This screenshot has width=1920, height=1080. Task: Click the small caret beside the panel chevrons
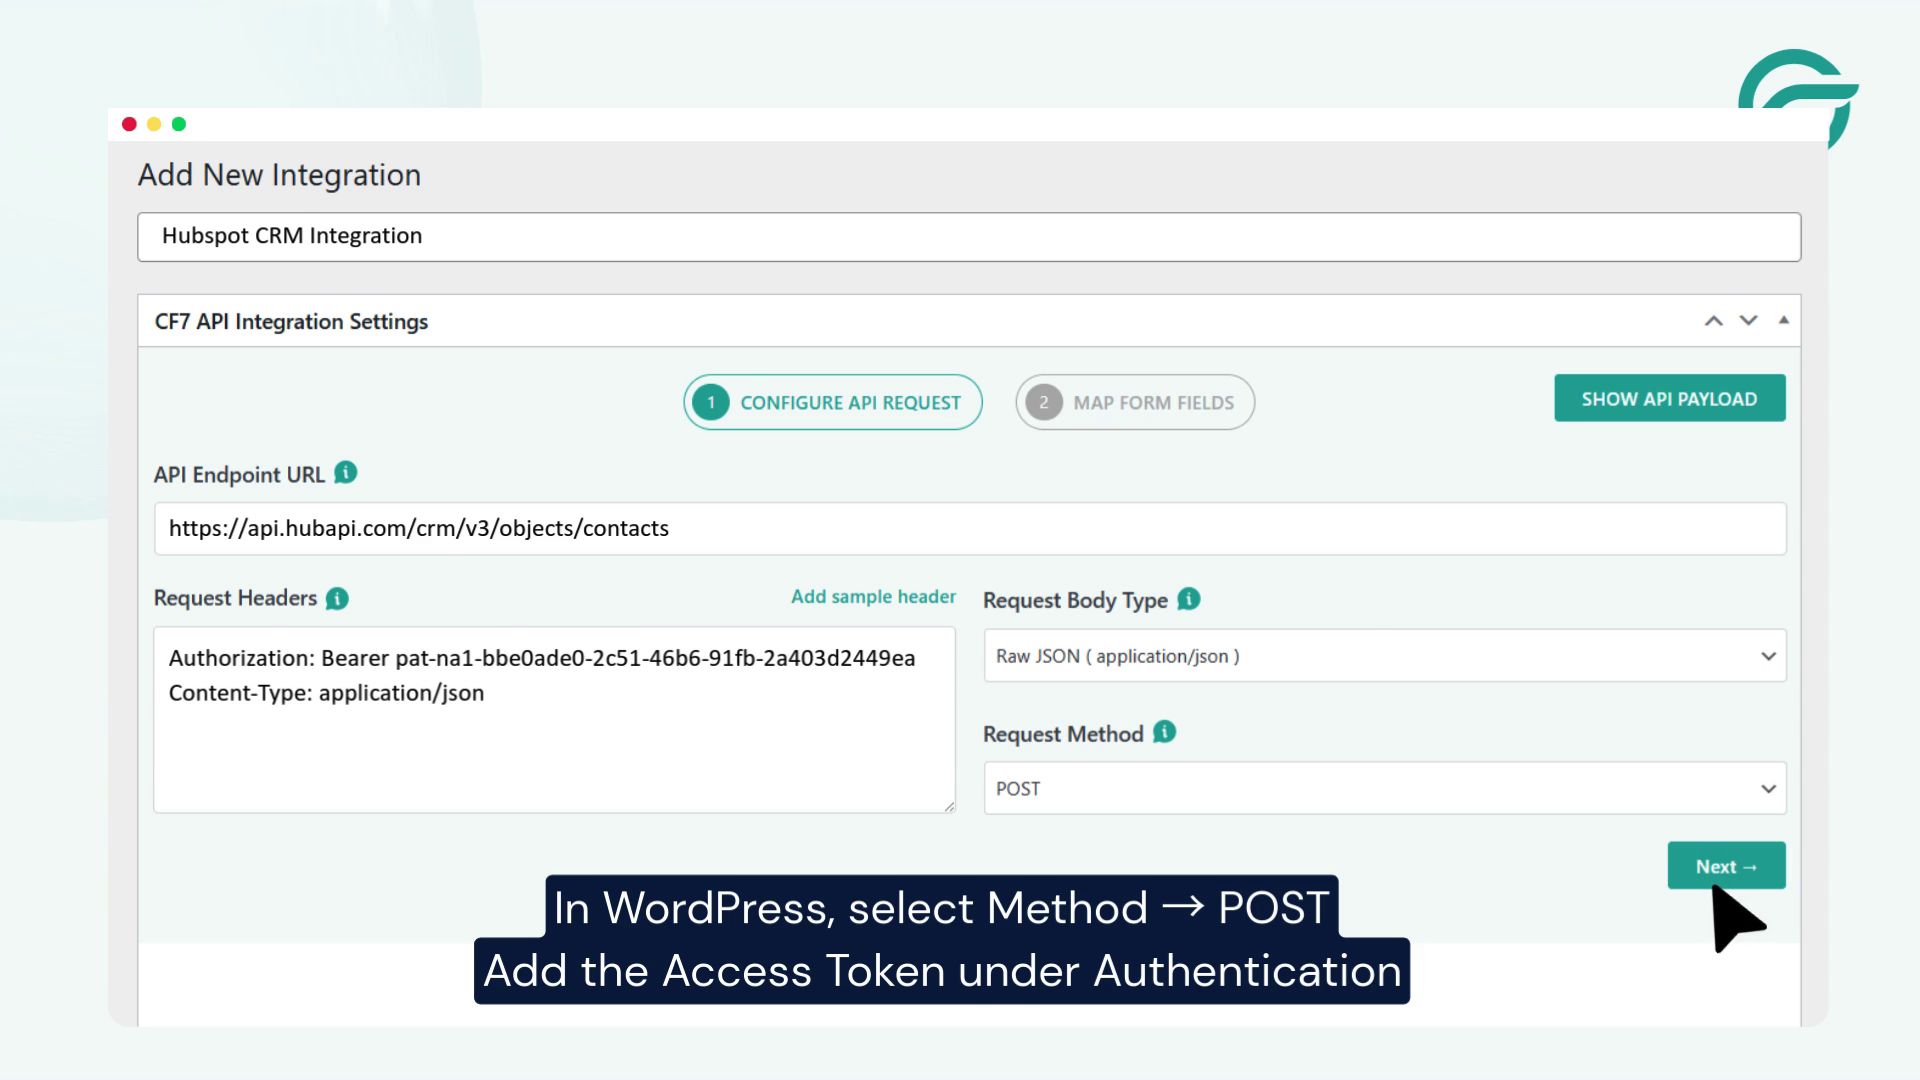click(x=1784, y=320)
